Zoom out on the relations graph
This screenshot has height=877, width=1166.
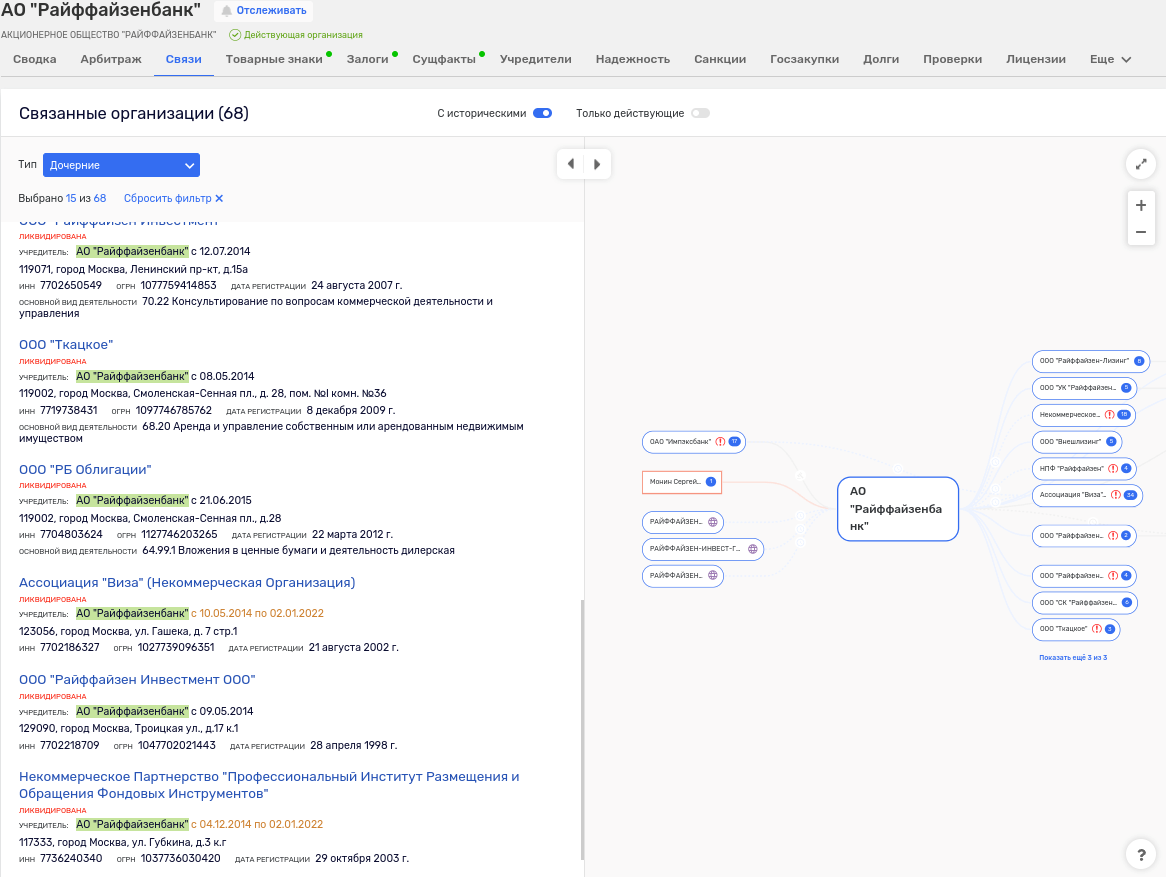click(1141, 231)
